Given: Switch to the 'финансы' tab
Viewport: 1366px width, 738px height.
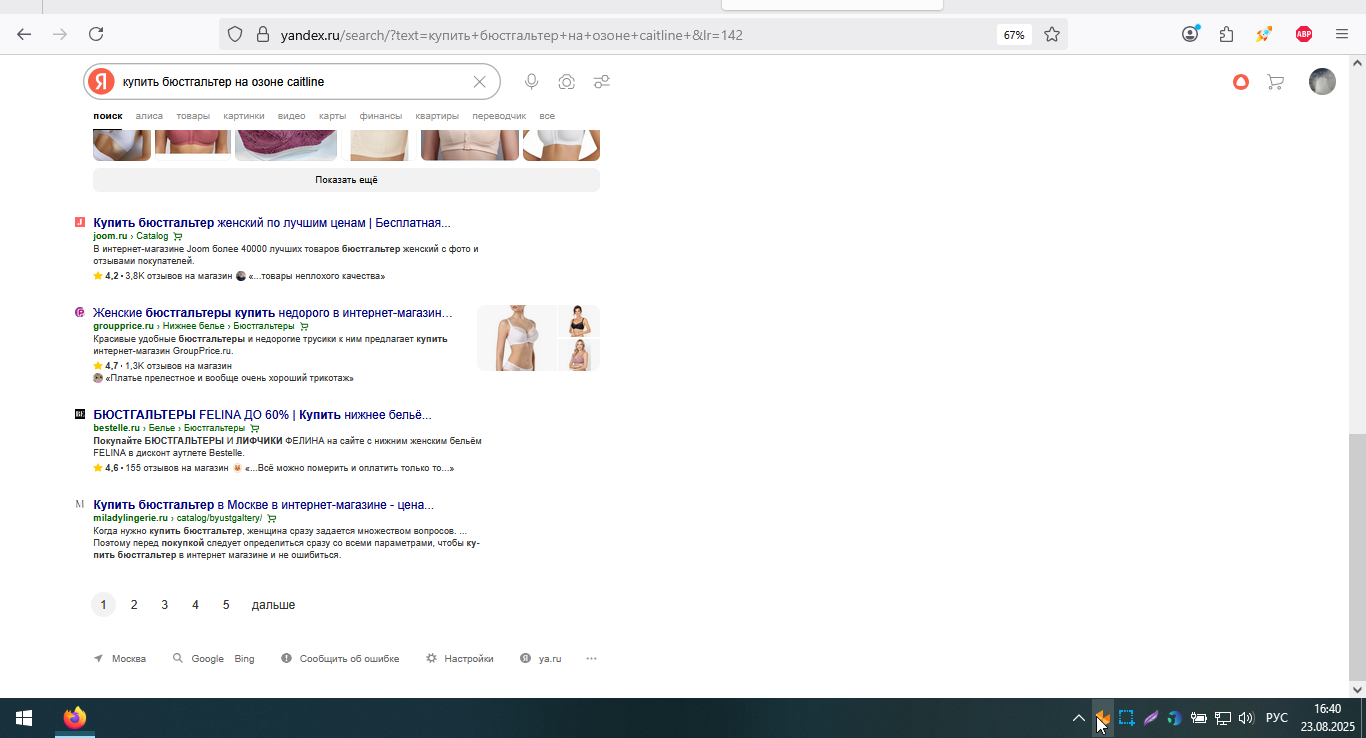Looking at the screenshot, I should pos(381,116).
